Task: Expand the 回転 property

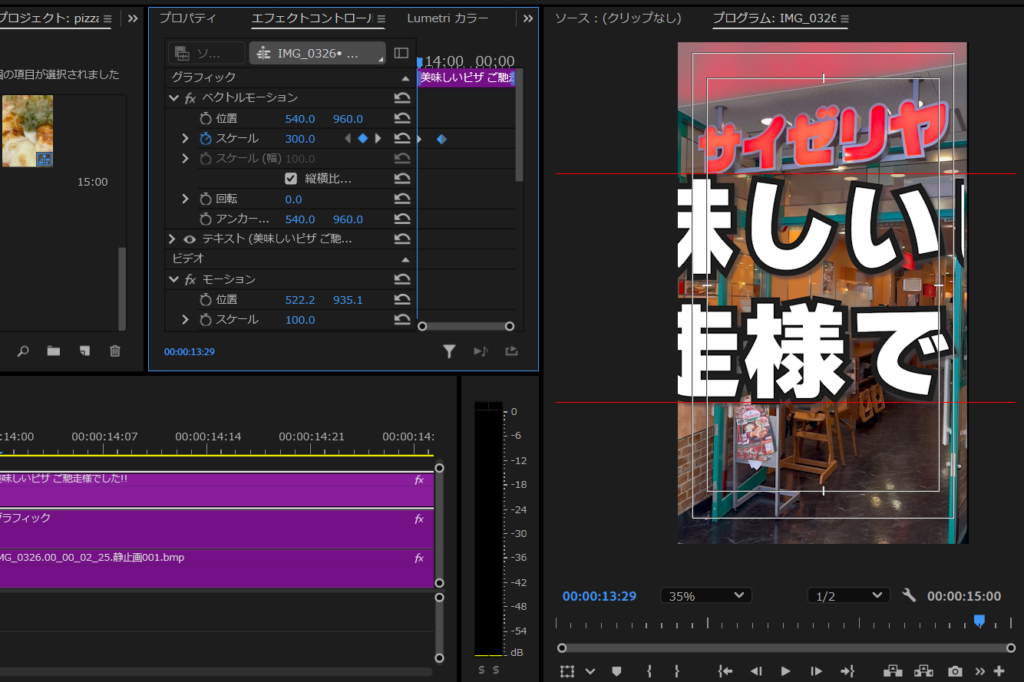Action: (x=185, y=199)
